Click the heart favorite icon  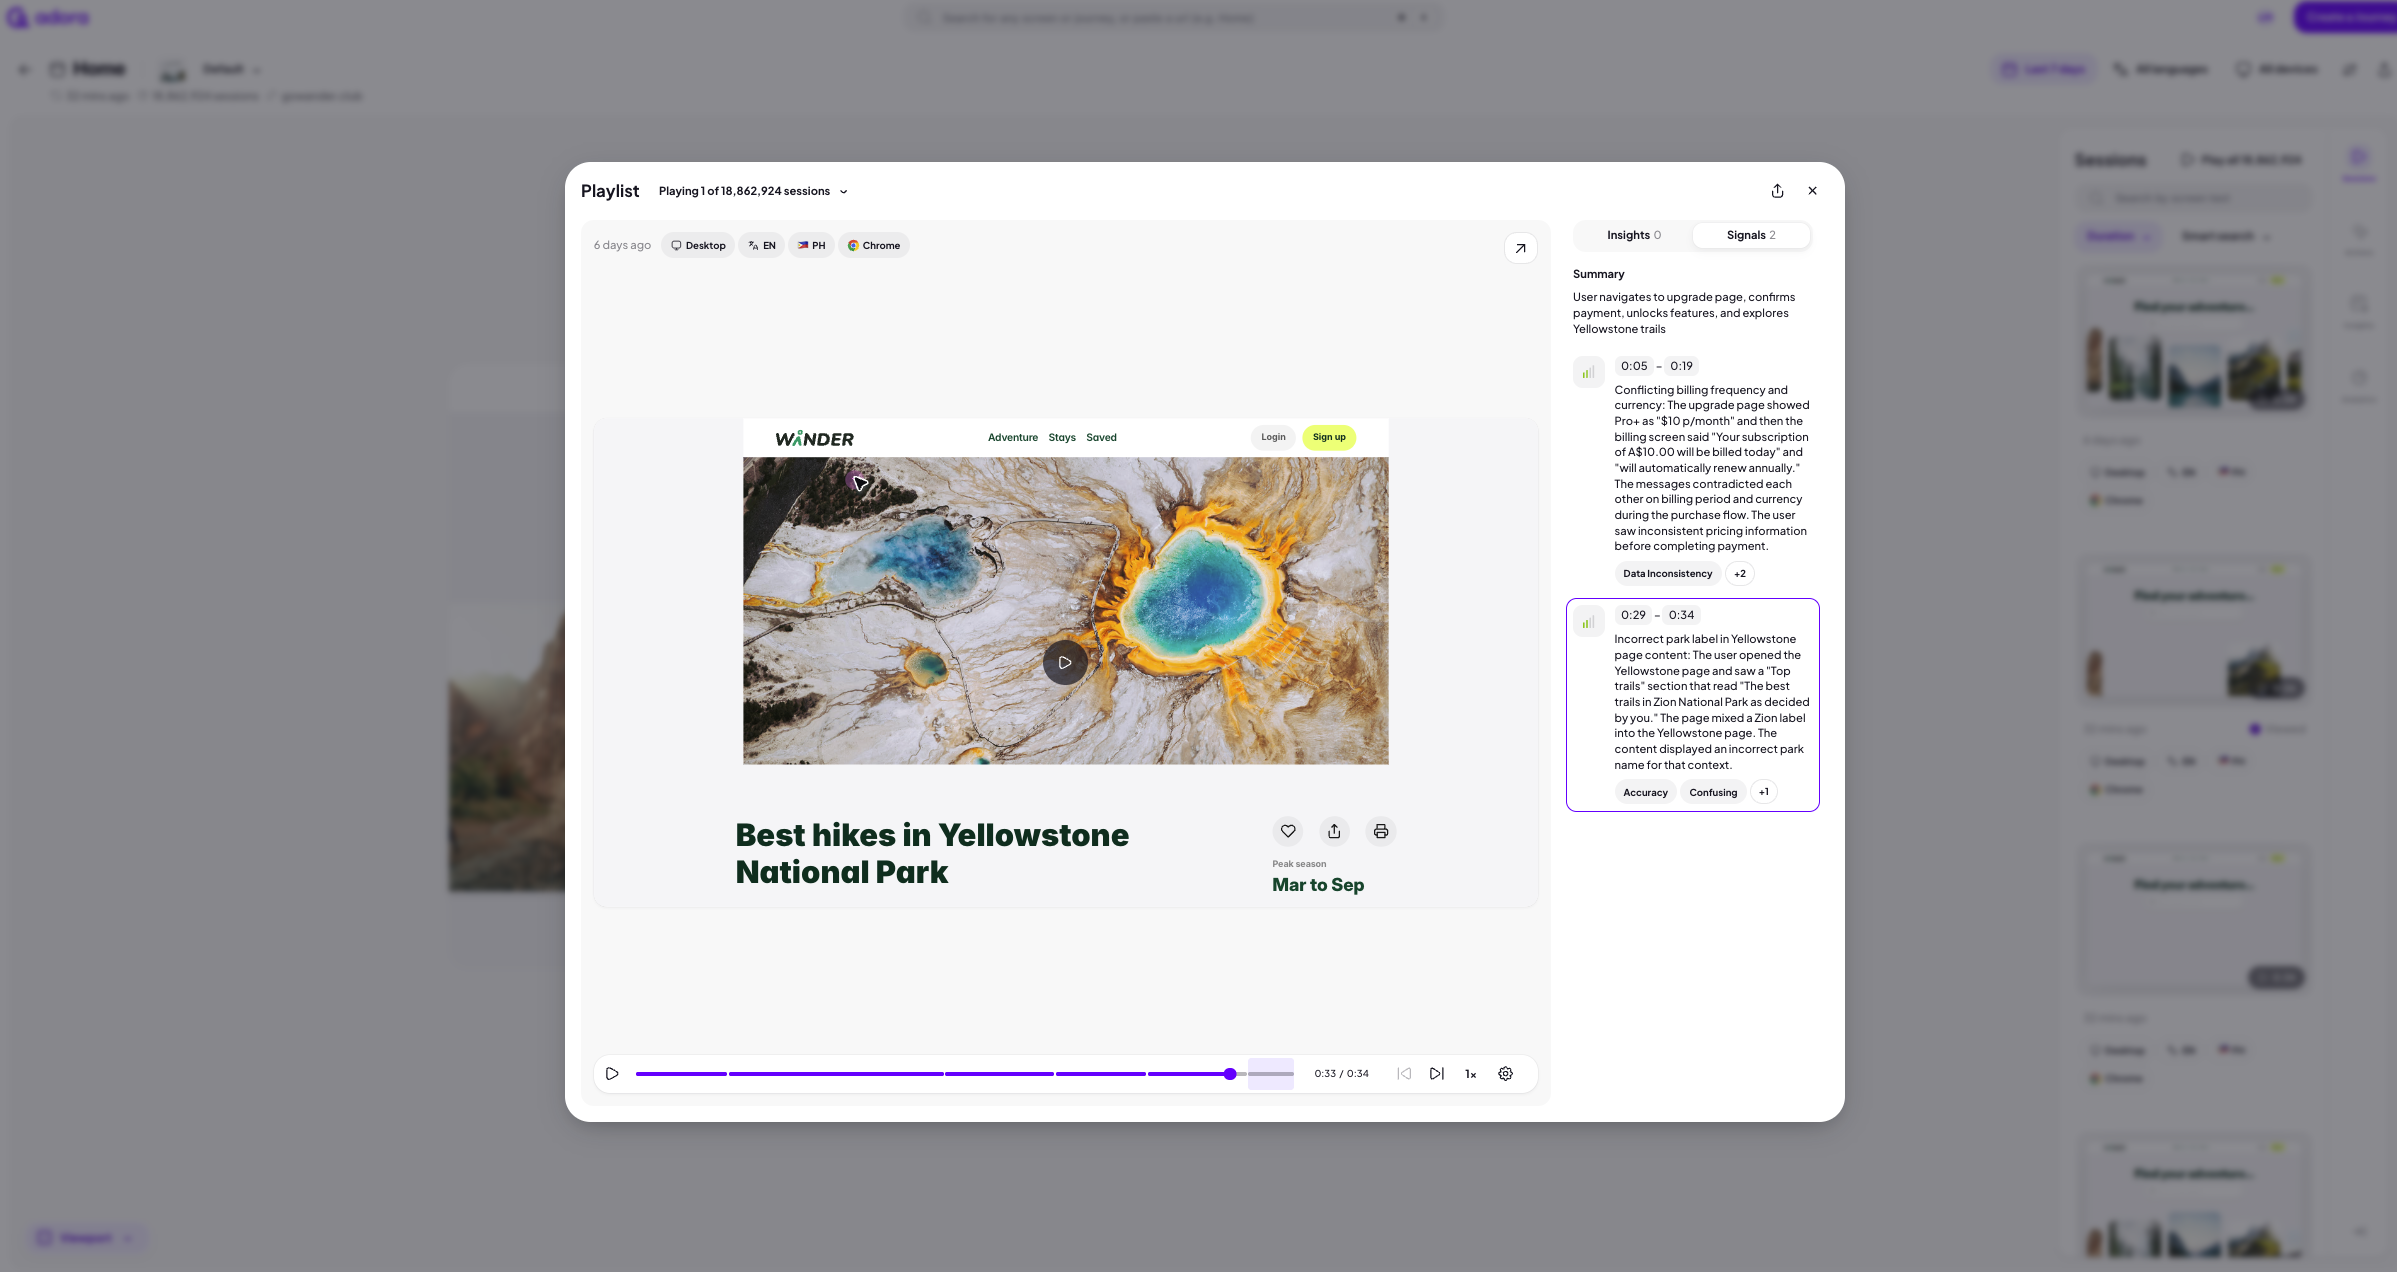[1288, 831]
